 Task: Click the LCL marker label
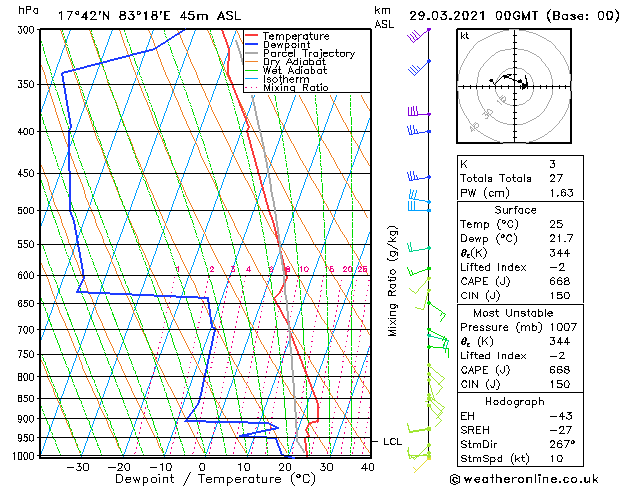pos(392,441)
